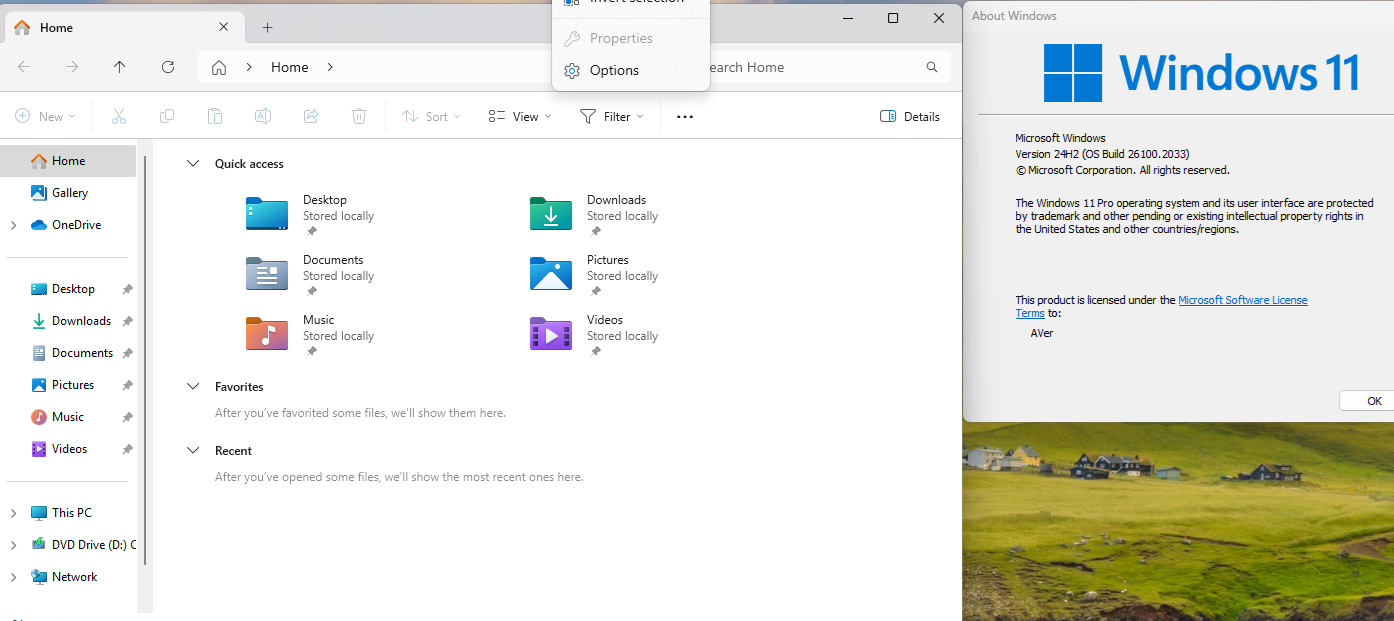Collapse the Recent section
The height and width of the screenshot is (621, 1394).
[x=193, y=451]
